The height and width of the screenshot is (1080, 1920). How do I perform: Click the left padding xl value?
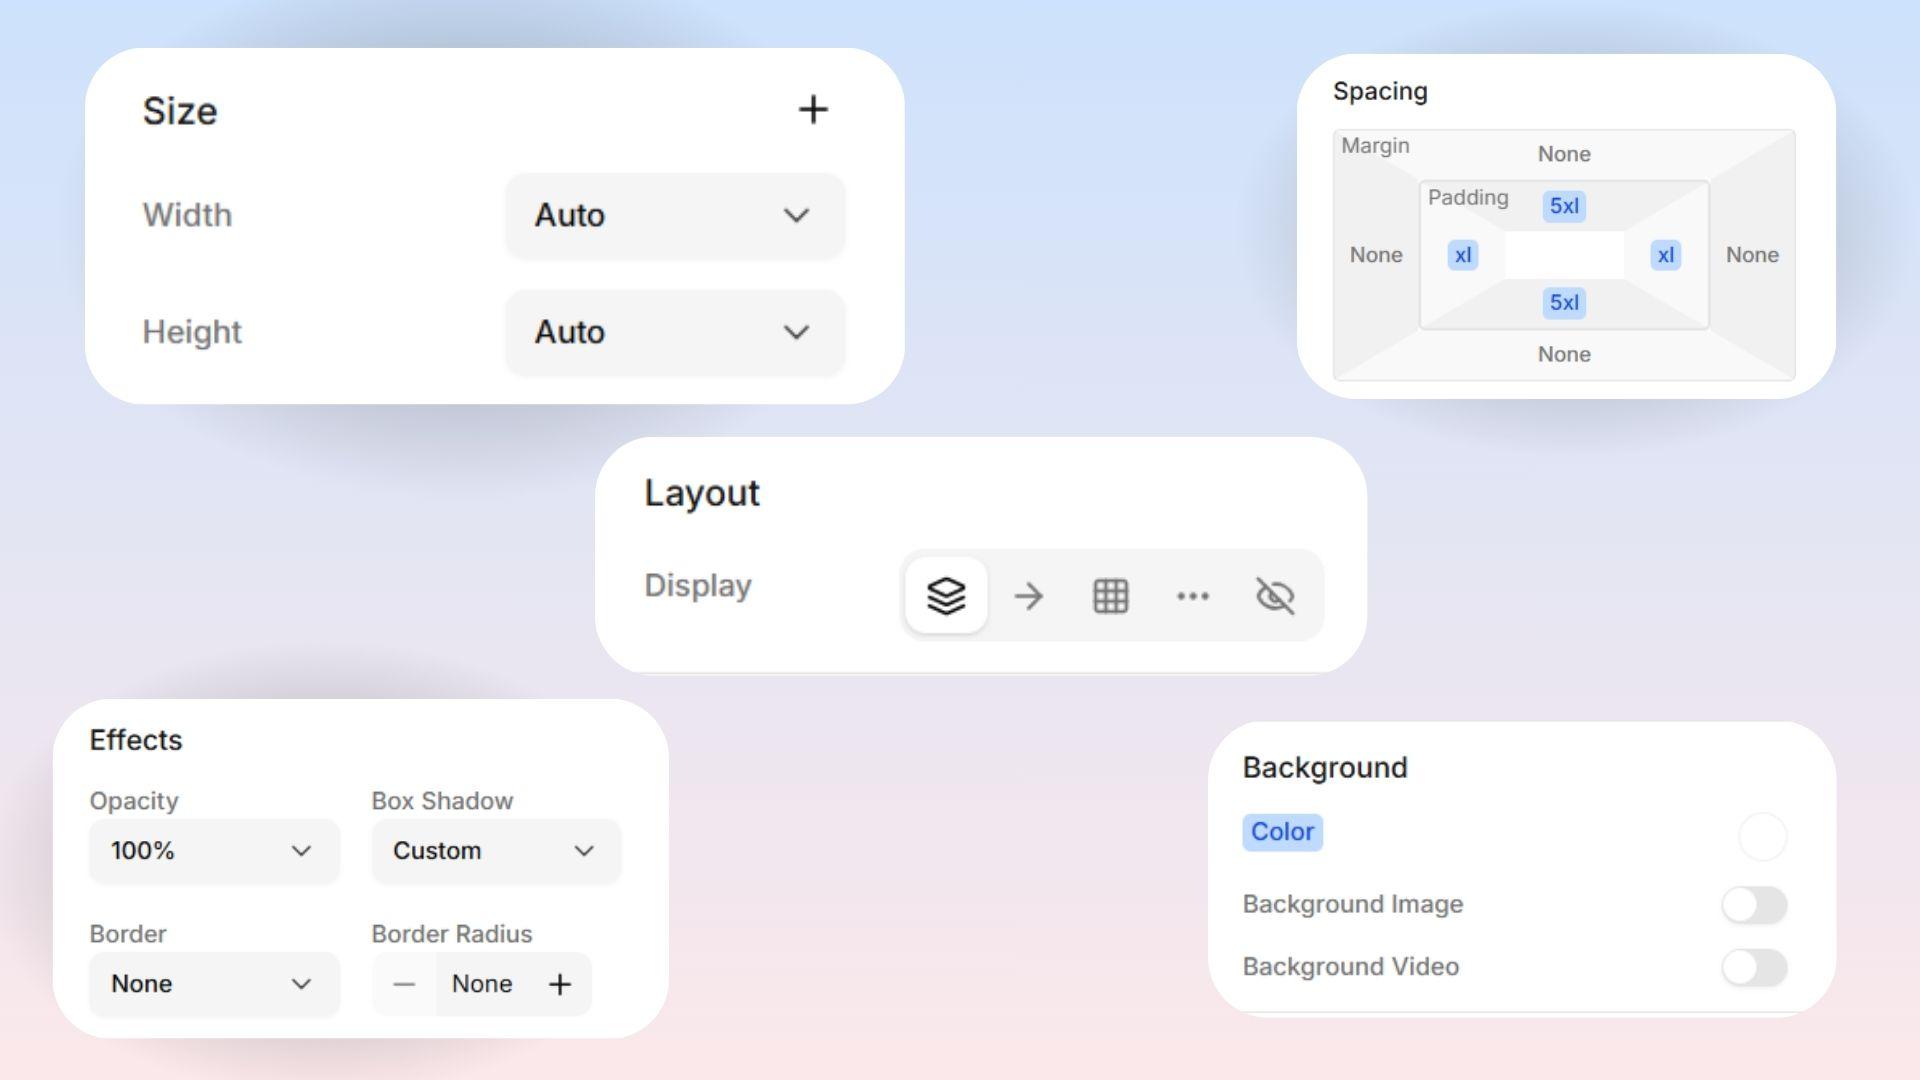pos(1463,255)
